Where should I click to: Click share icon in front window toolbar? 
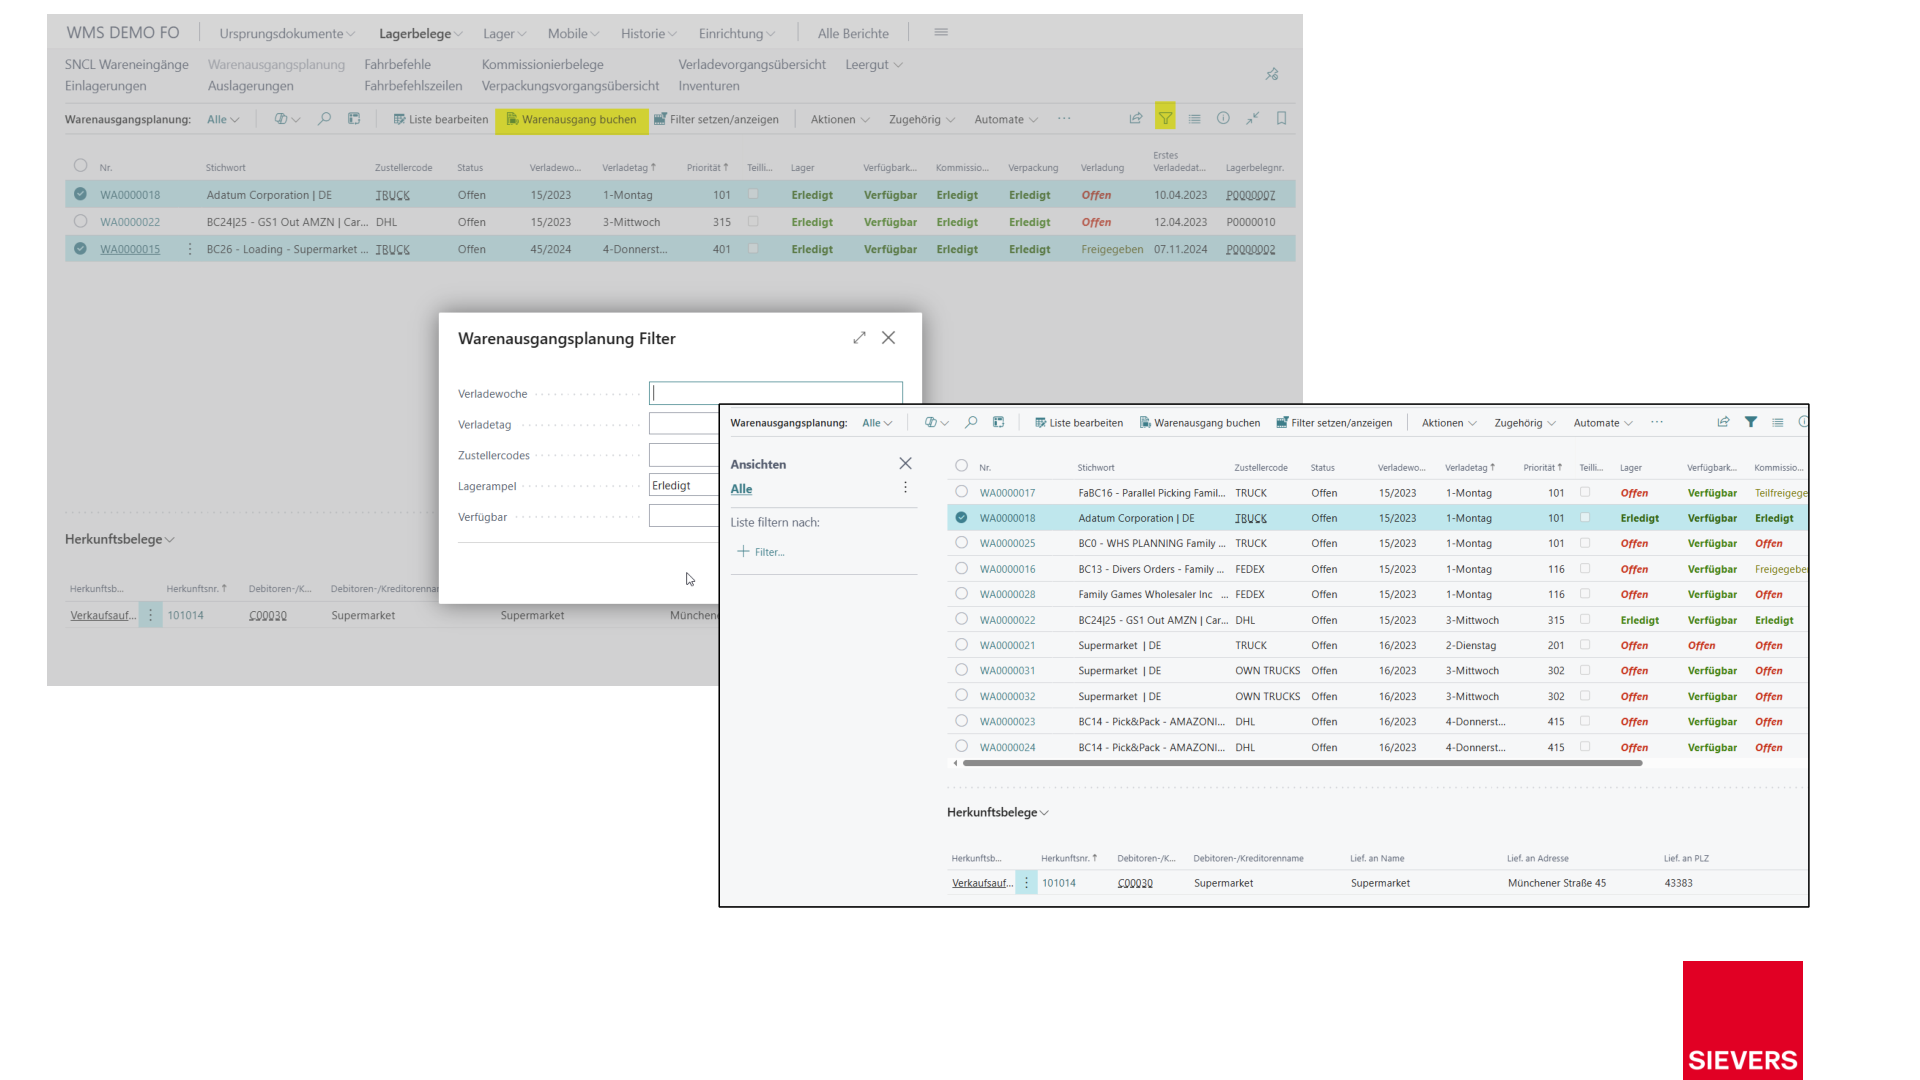pyautogui.click(x=1723, y=422)
